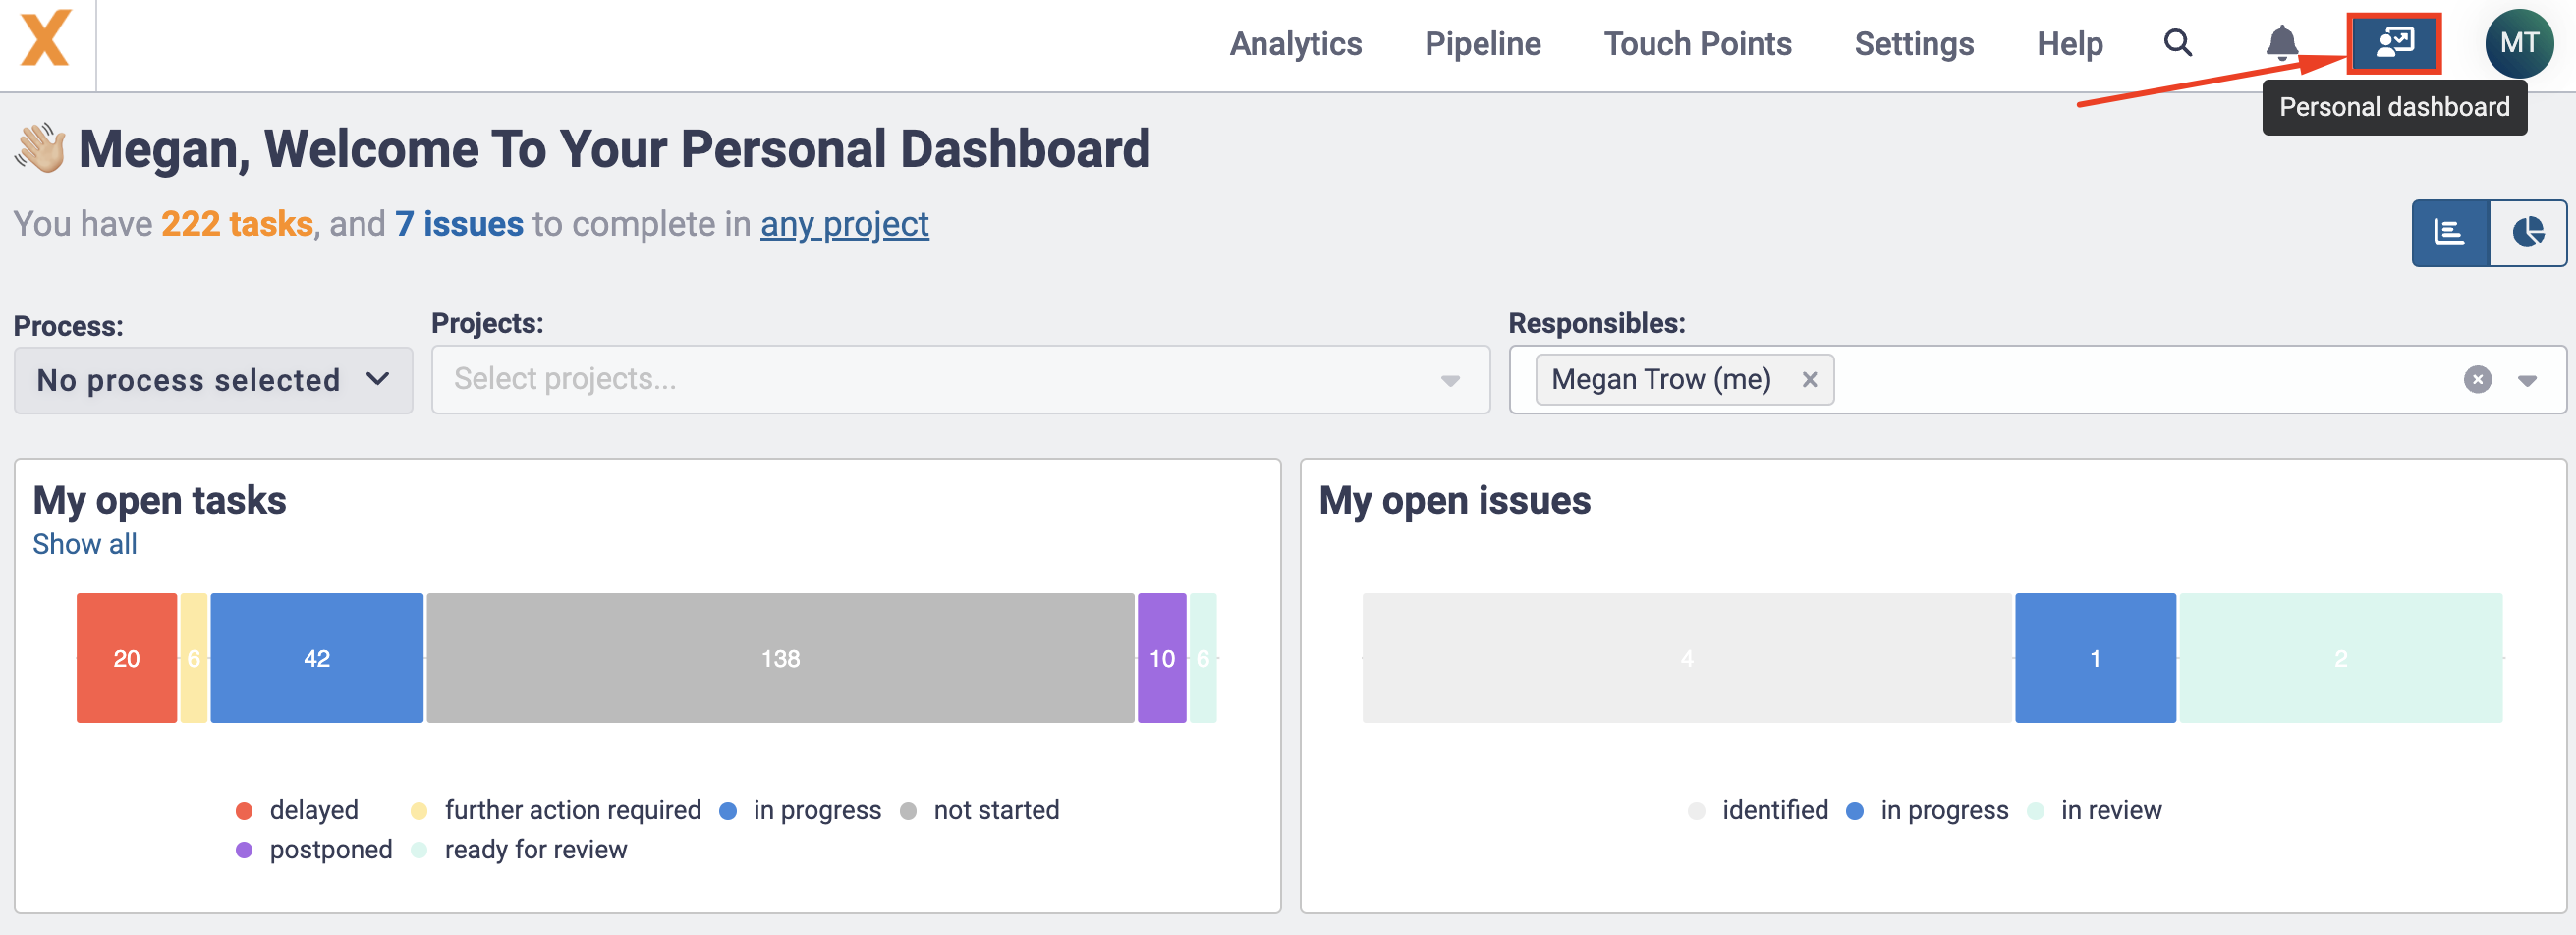This screenshot has height=935, width=2576.
Task: Select the bar chart view icon
Action: 2450,231
